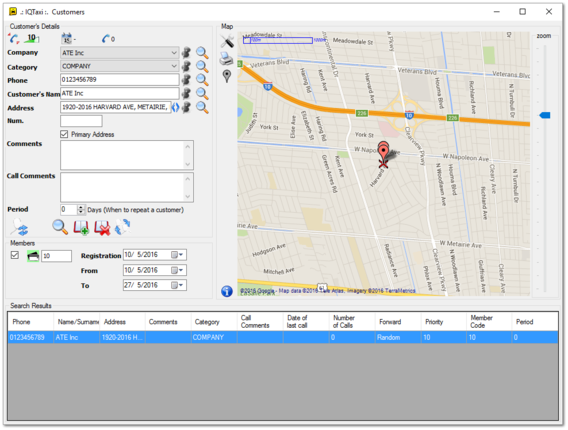
Task: Click the member code input field
Action: point(57,256)
